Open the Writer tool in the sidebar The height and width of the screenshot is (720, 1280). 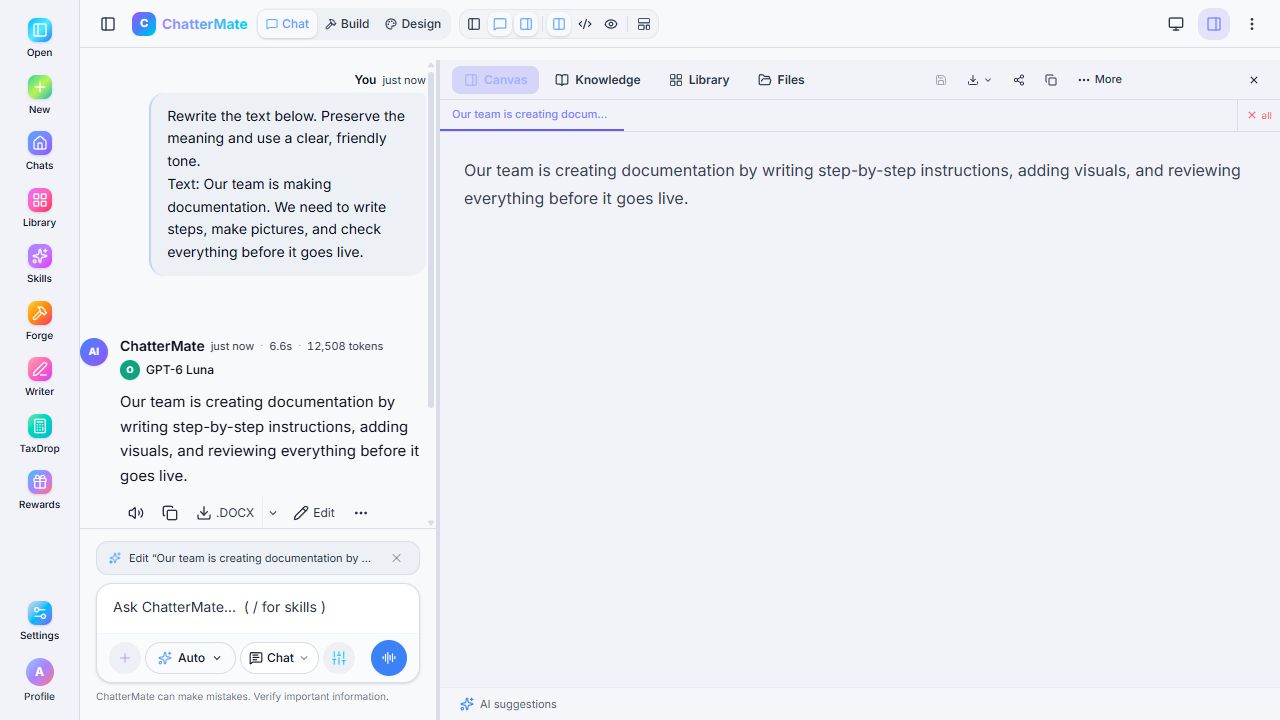pos(39,377)
